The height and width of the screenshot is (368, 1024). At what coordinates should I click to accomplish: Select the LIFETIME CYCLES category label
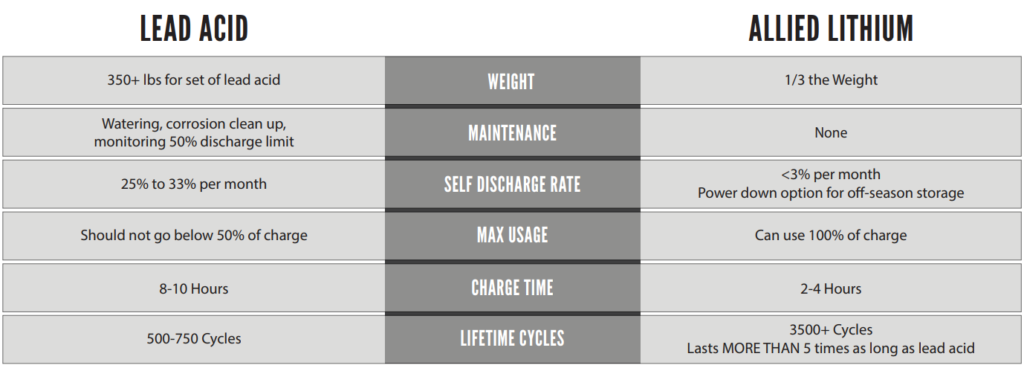point(512,339)
